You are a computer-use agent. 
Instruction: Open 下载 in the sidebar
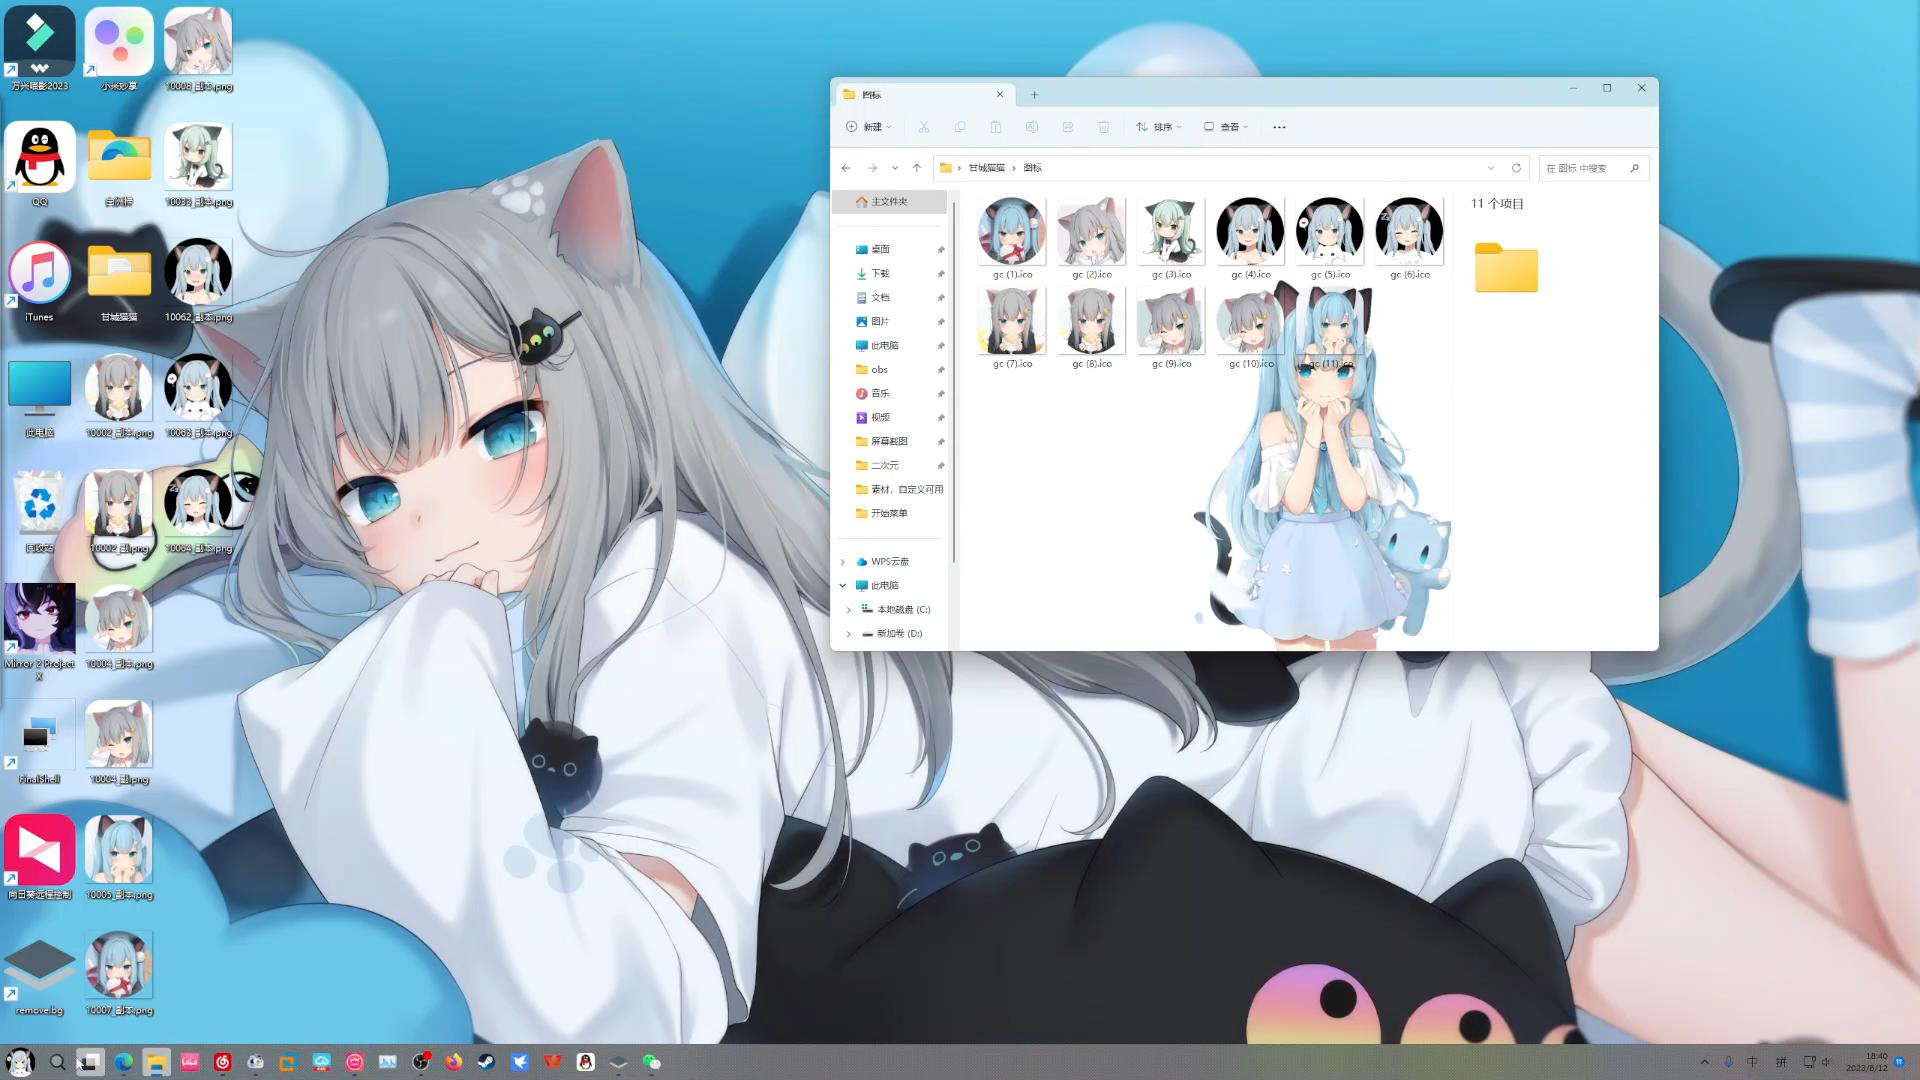click(880, 274)
